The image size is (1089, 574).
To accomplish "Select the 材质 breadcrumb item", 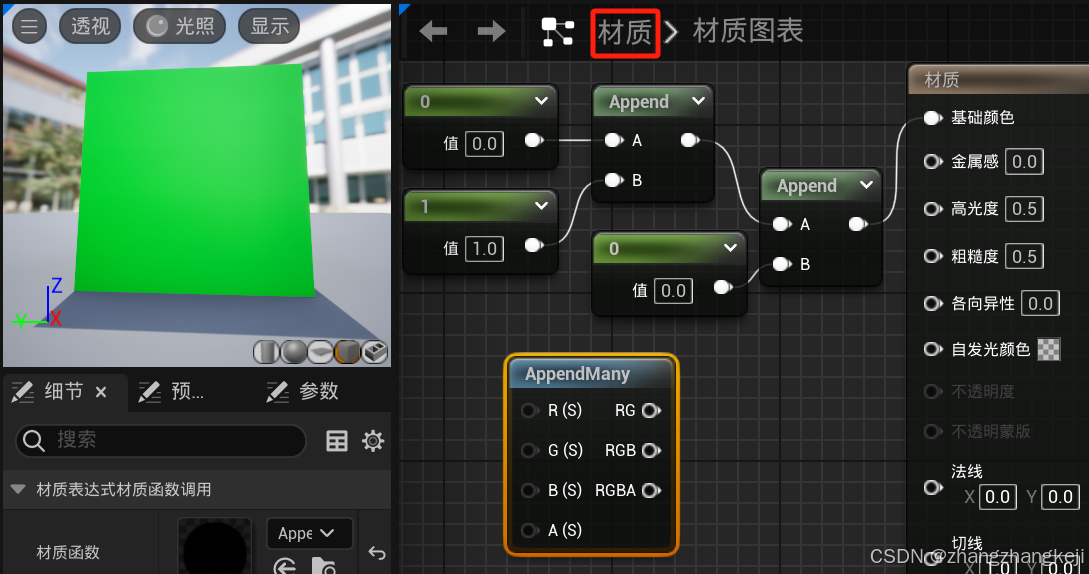I will (624, 32).
